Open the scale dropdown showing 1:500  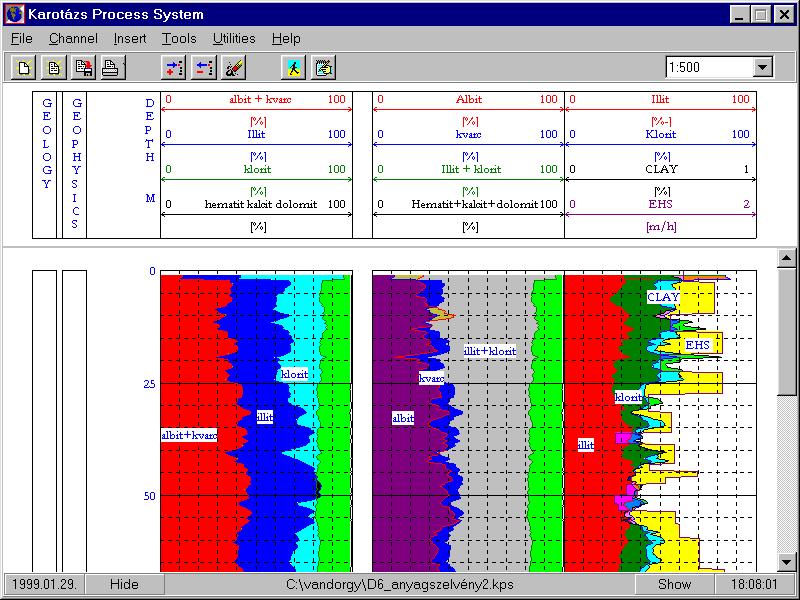(762, 67)
